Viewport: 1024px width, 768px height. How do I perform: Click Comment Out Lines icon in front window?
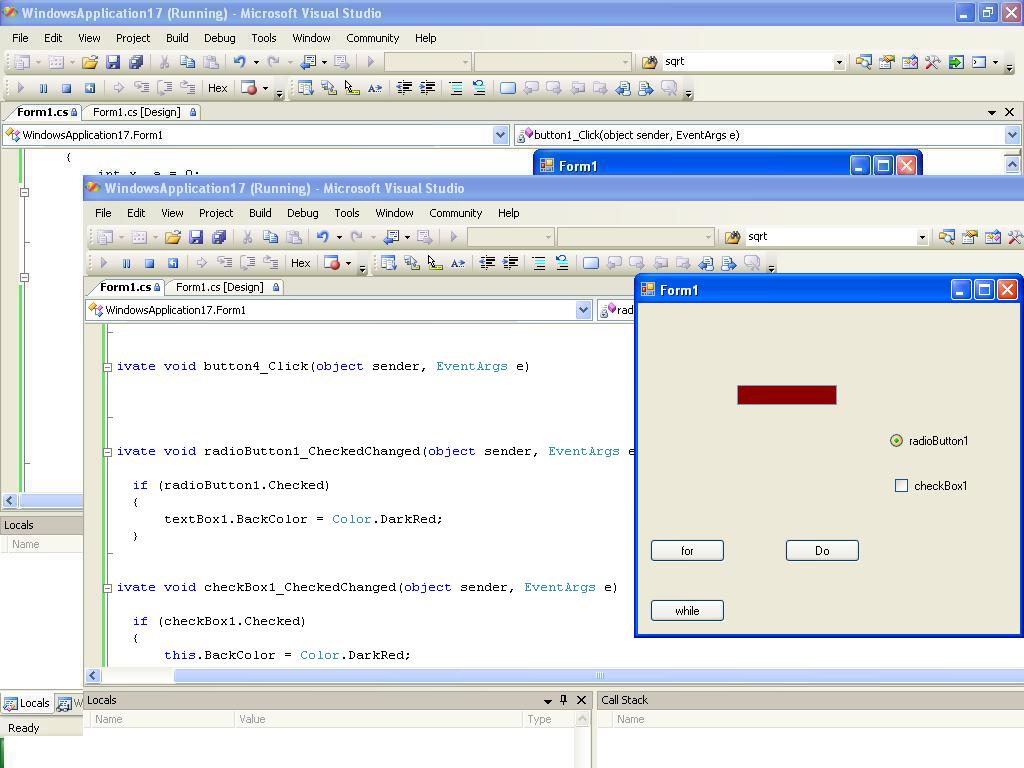pos(539,263)
